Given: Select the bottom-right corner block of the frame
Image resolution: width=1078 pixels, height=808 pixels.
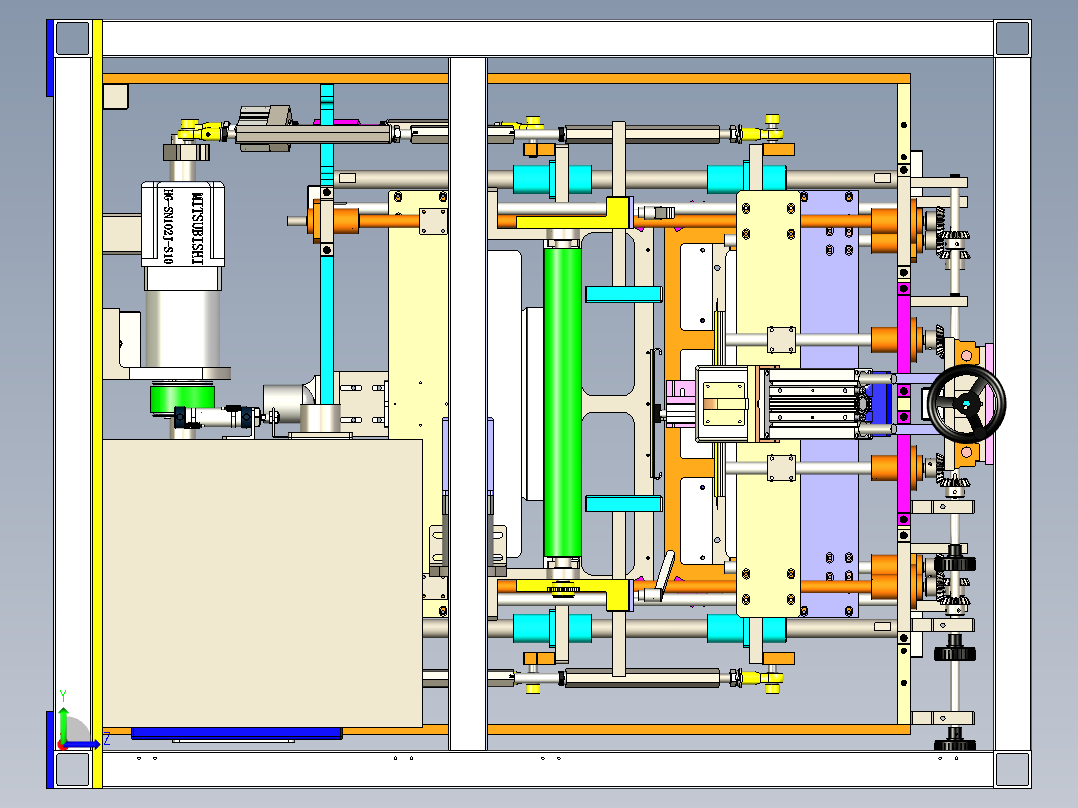Looking at the screenshot, I should point(1012,769).
